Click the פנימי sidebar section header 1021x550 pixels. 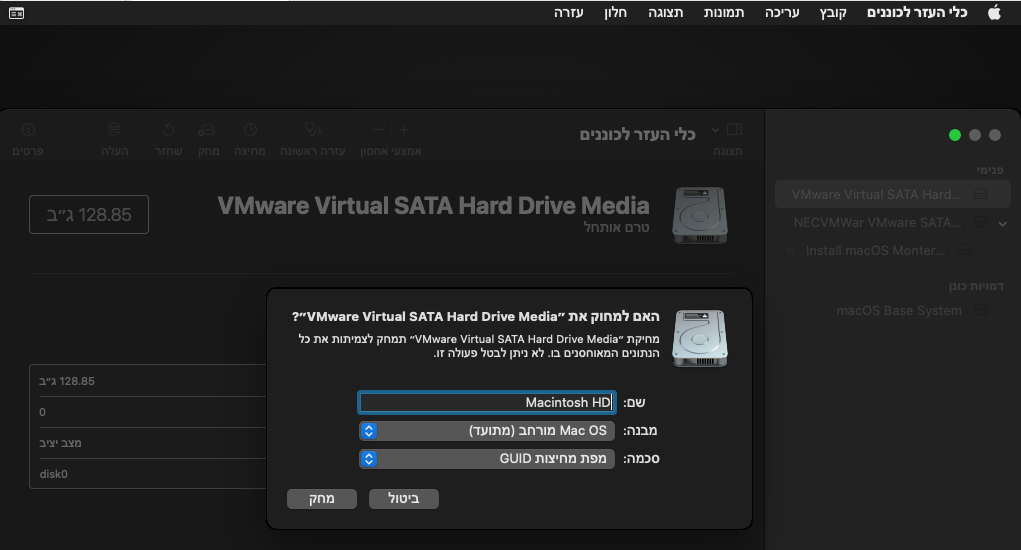click(990, 170)
